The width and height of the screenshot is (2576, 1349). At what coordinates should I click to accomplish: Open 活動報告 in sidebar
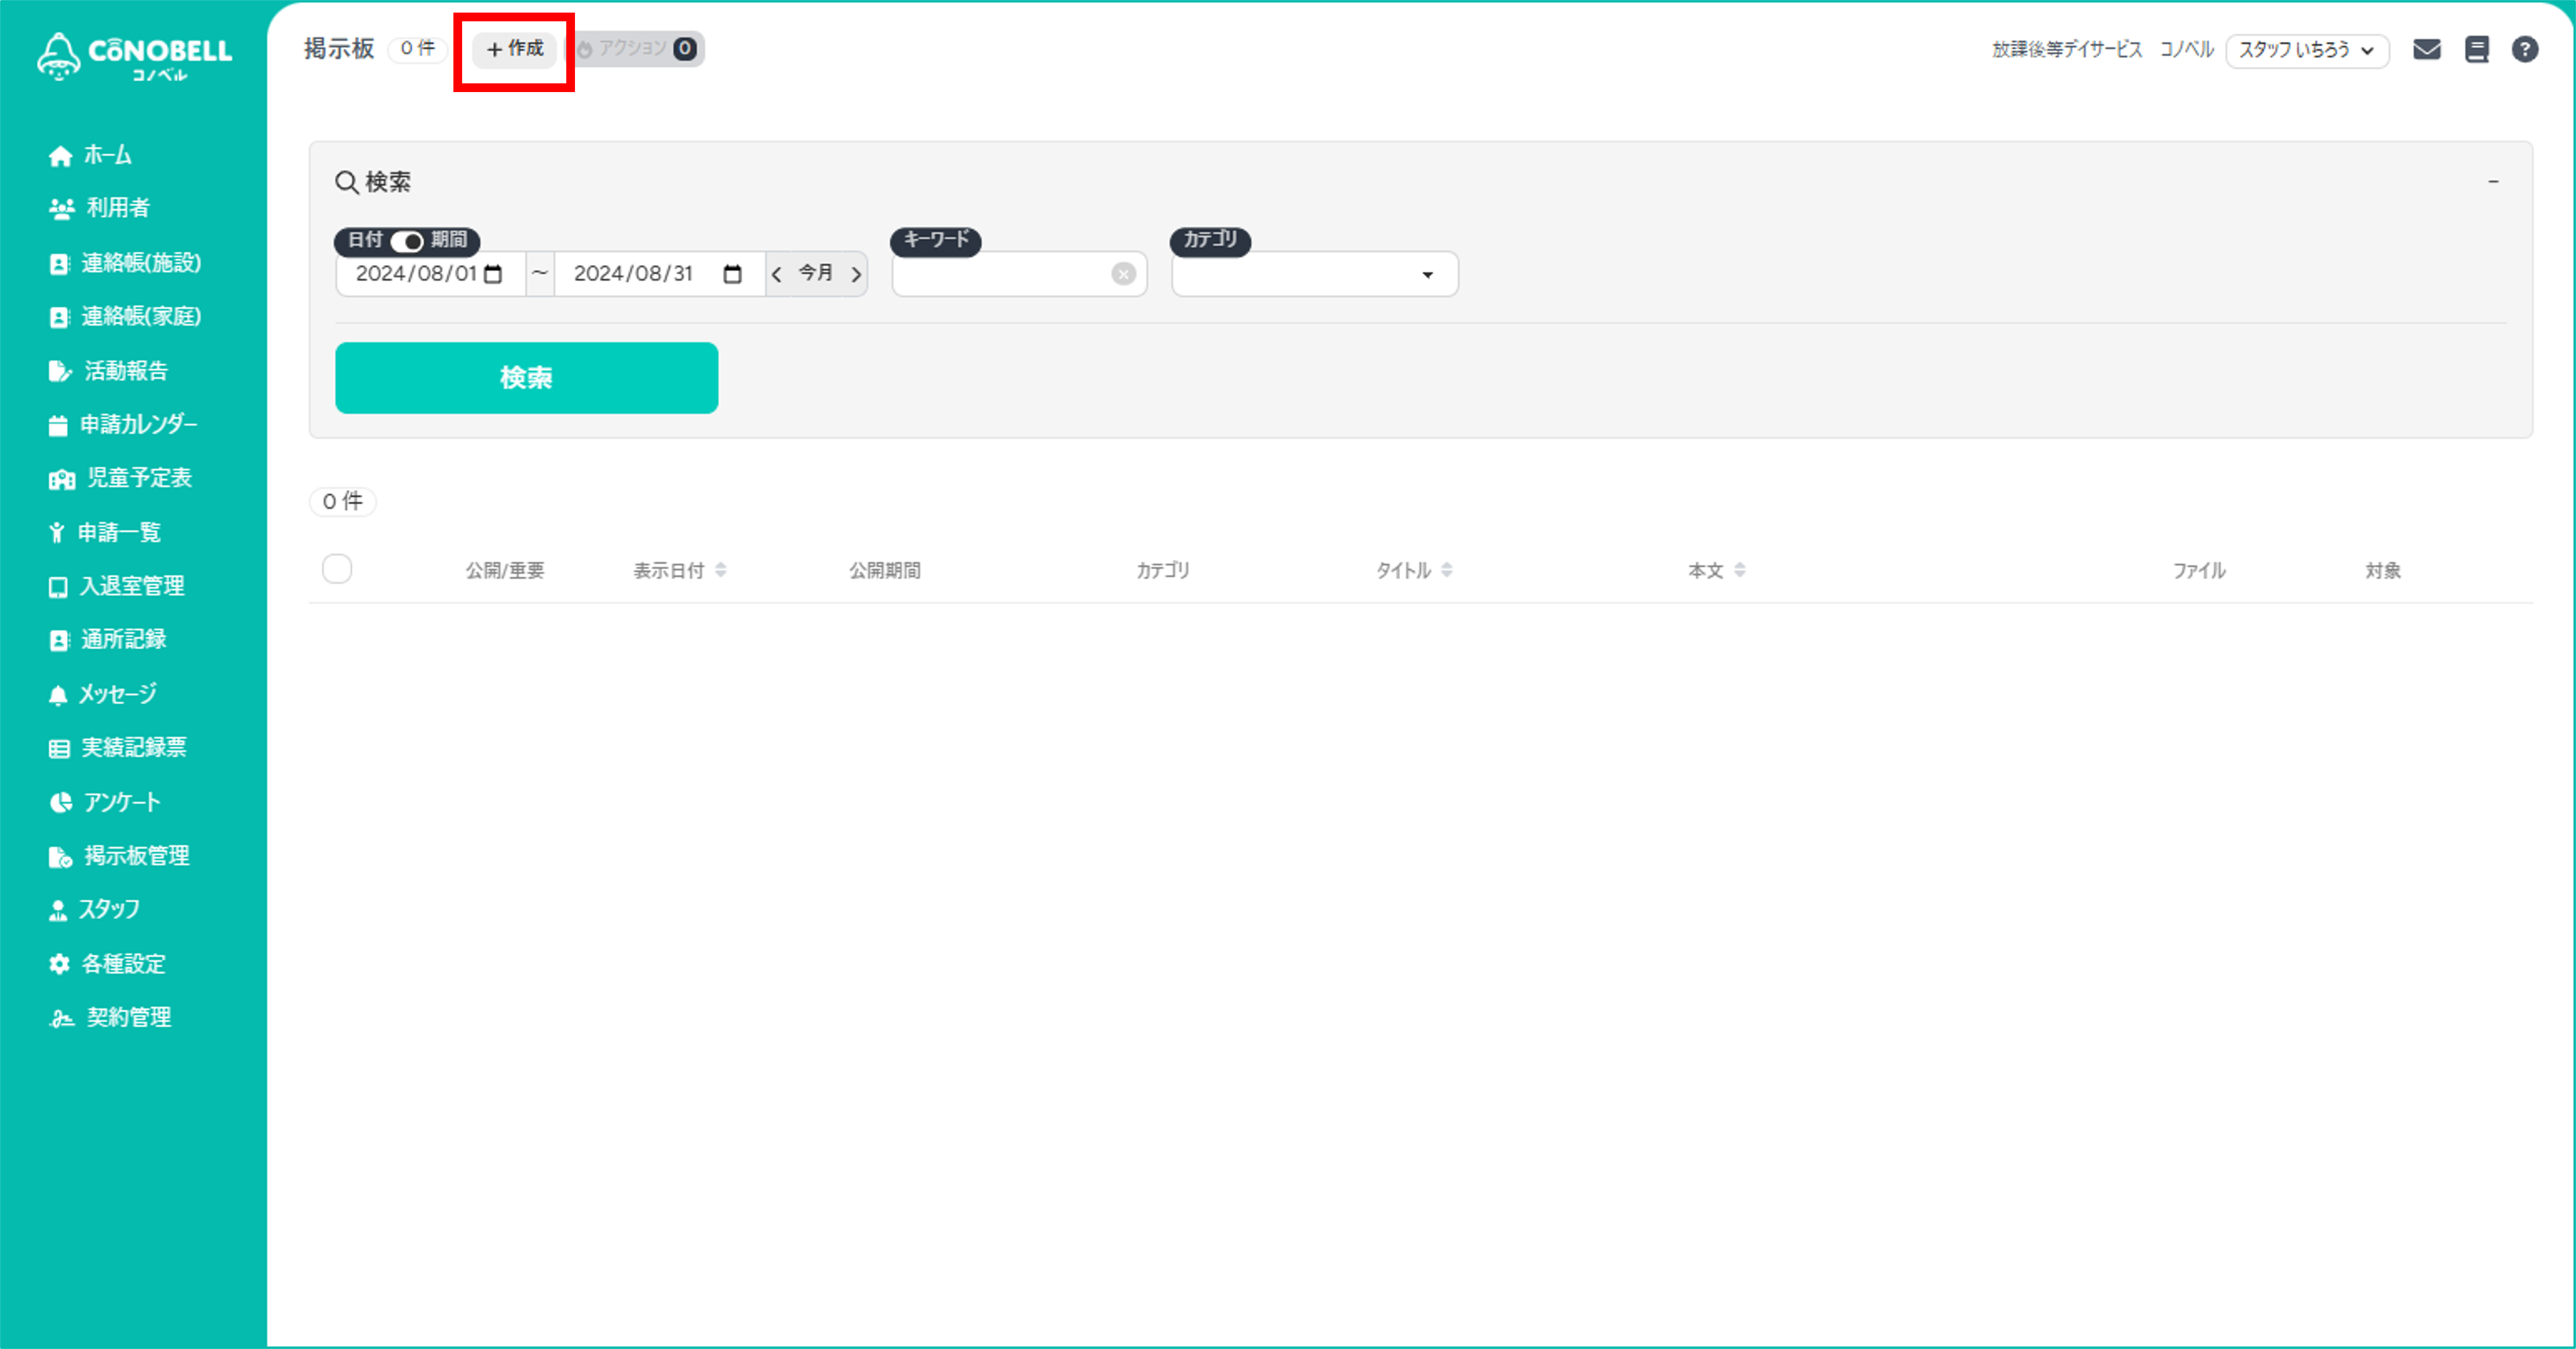[108, 371]
